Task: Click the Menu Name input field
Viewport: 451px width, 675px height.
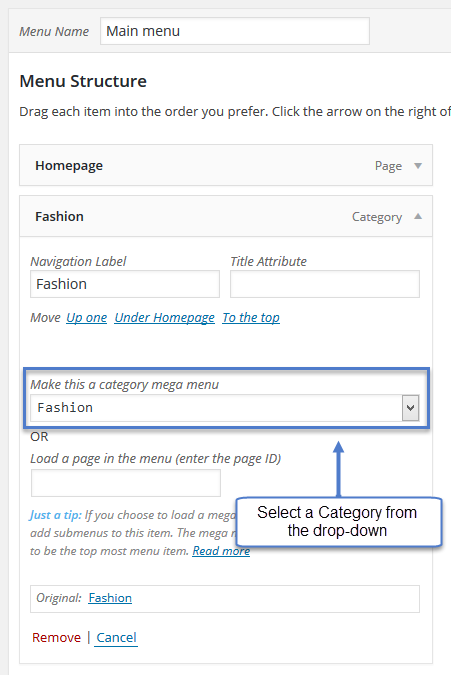Action: pyautogui.click(x=235, y=31)
